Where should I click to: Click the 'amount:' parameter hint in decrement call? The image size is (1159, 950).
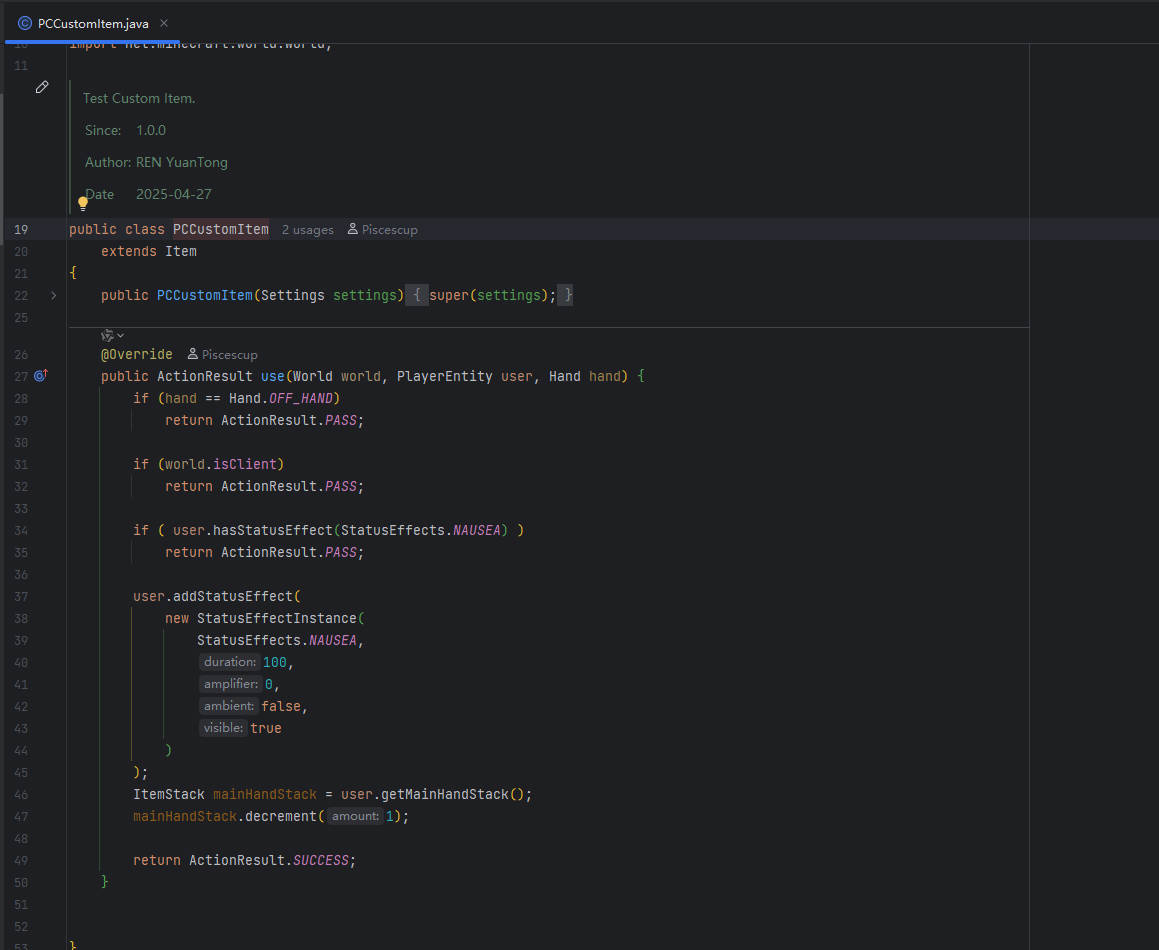point(355,816)
